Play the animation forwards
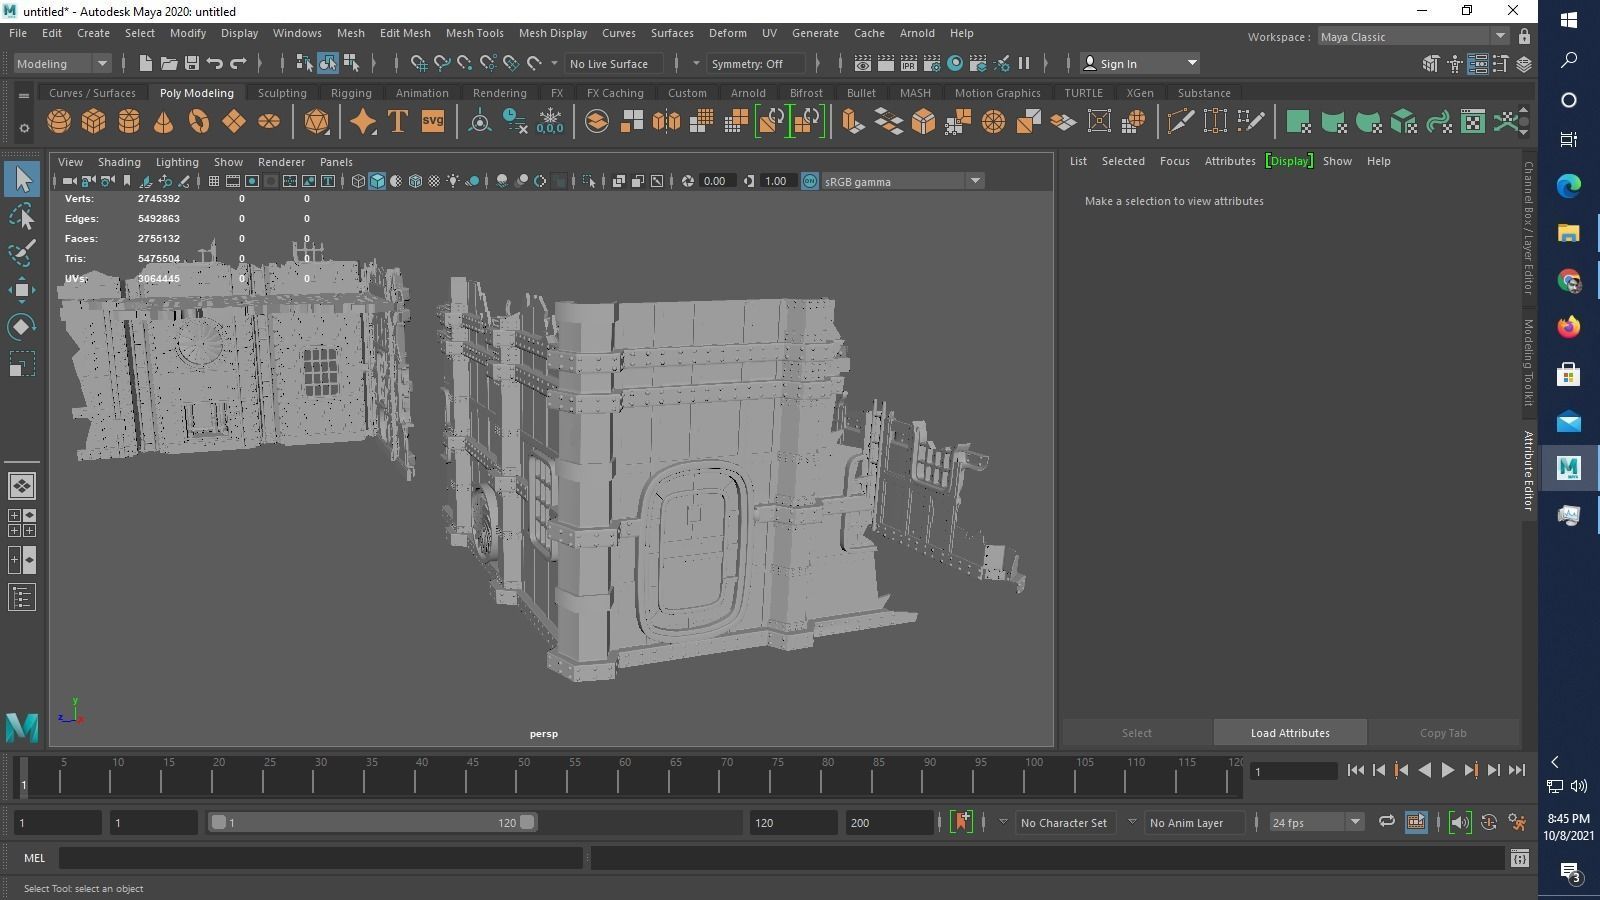 pyautogui.click(x=1447, y=770)
